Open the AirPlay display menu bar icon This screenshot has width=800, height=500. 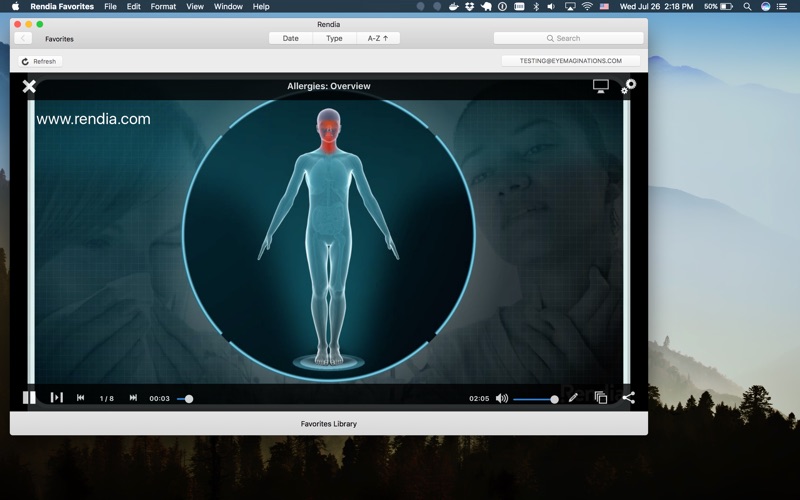tap(570, 7)
